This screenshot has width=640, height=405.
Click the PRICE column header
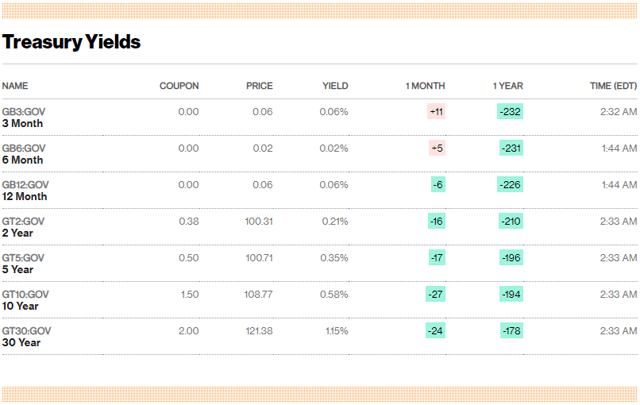click(x=259, y=85)
